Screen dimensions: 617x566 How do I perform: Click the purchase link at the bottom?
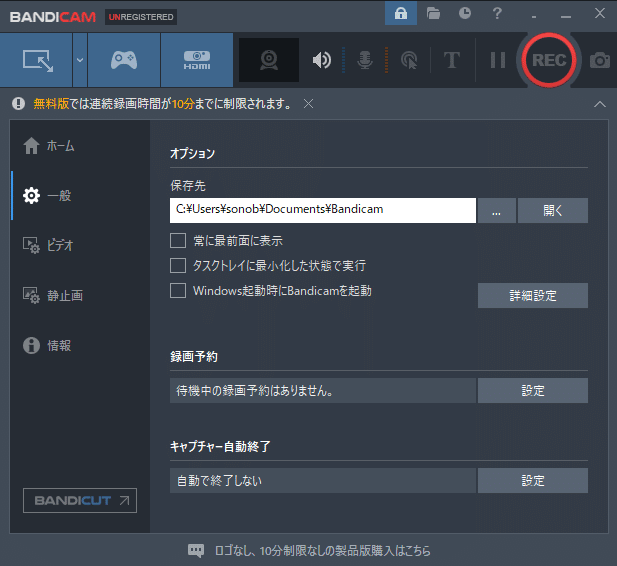(322, 550)
